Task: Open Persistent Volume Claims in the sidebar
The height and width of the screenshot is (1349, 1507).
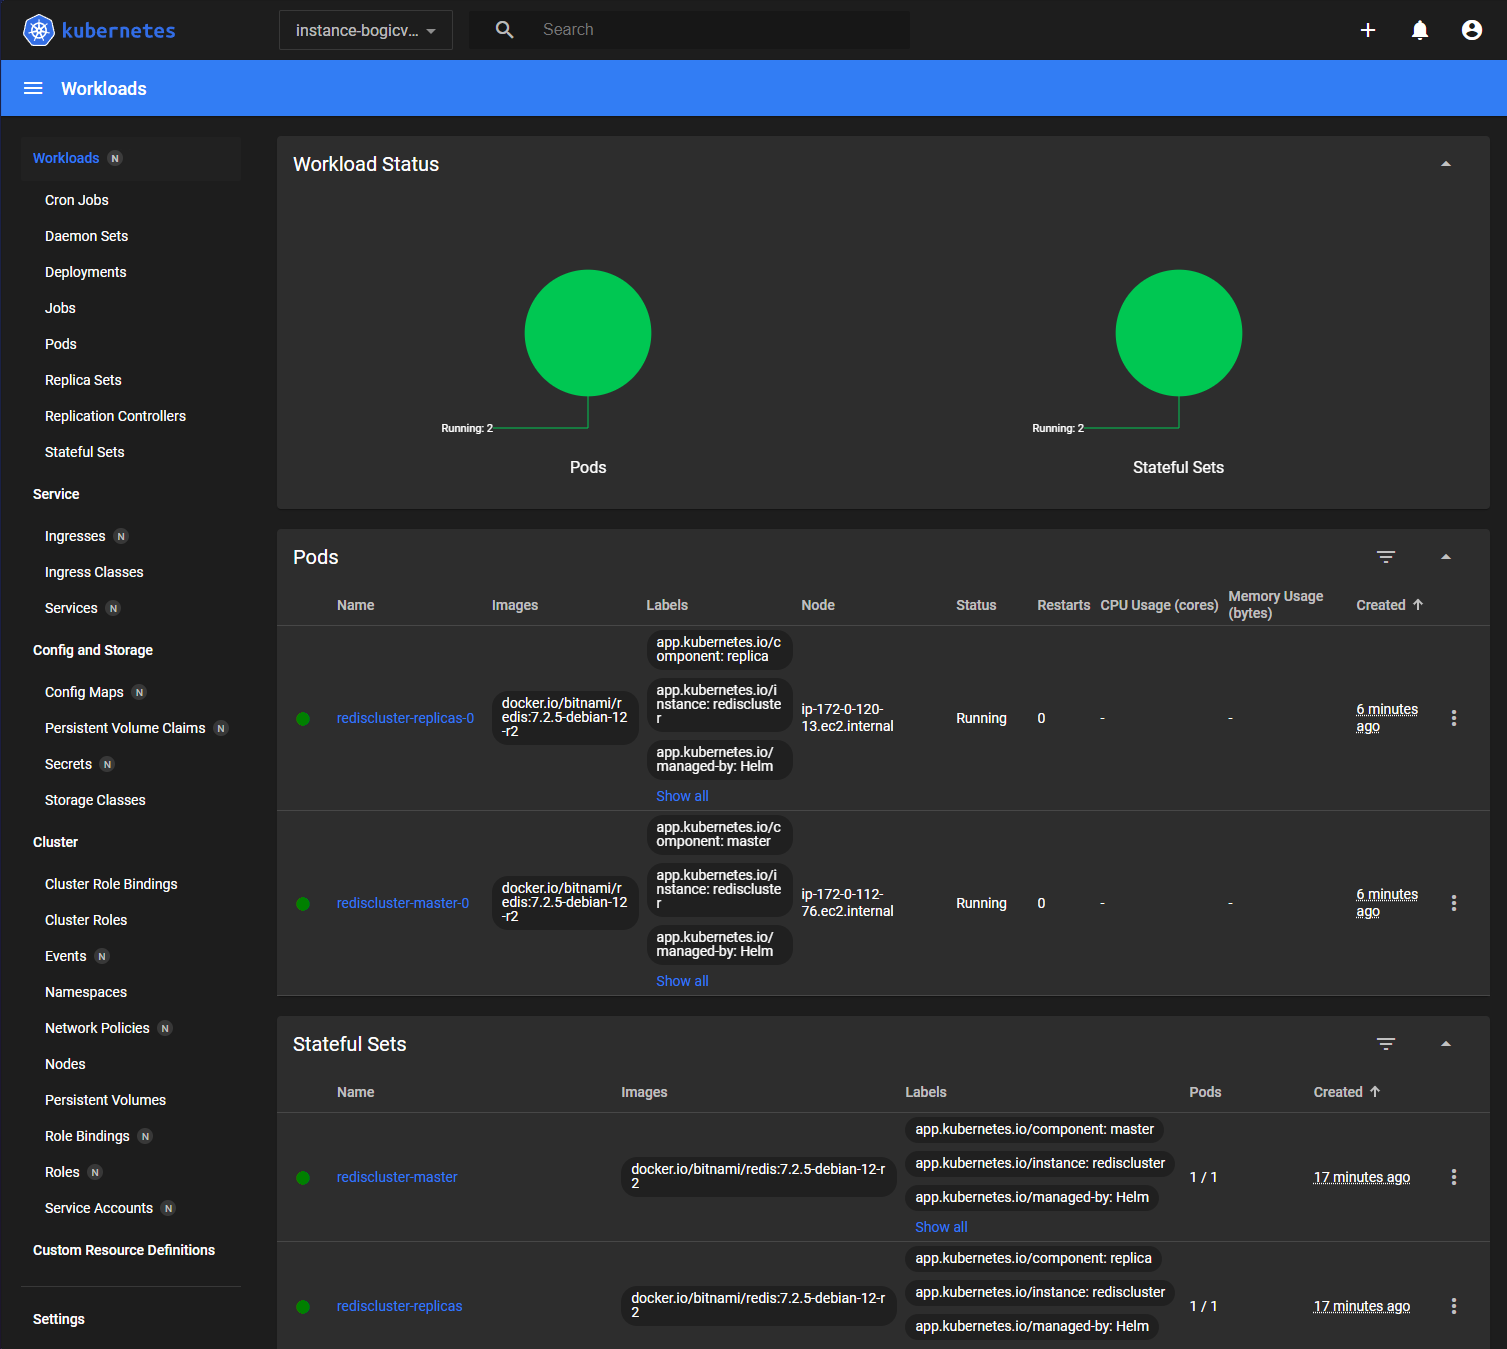Action: [125, 728]
